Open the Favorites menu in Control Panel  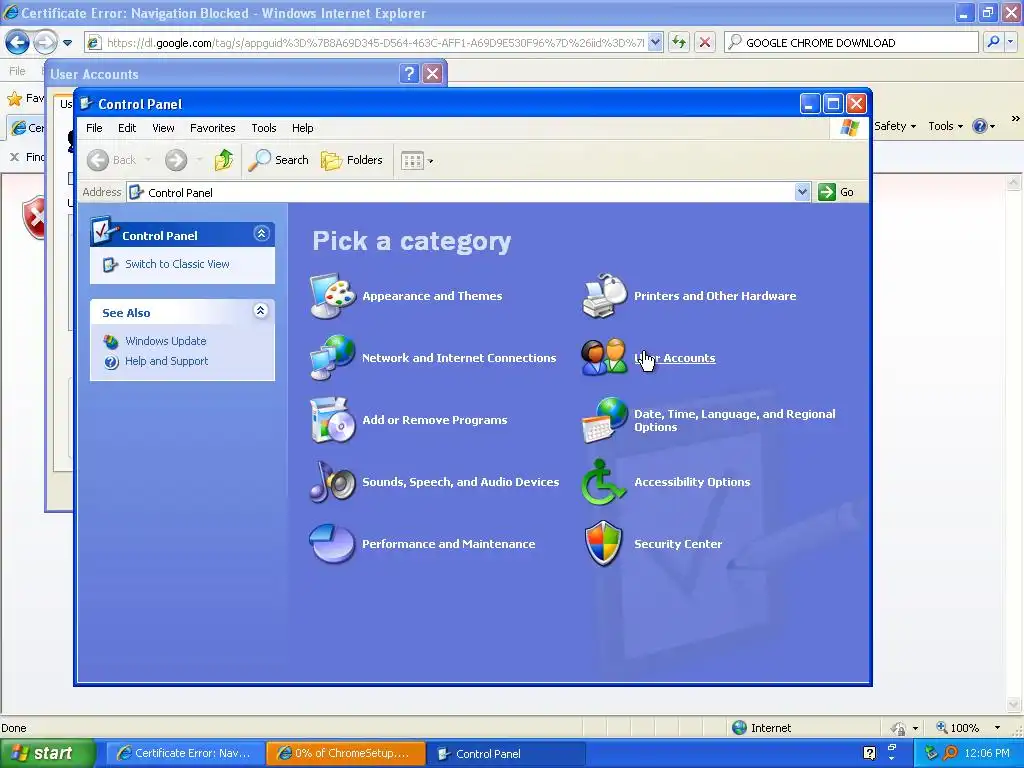[212, 128]
